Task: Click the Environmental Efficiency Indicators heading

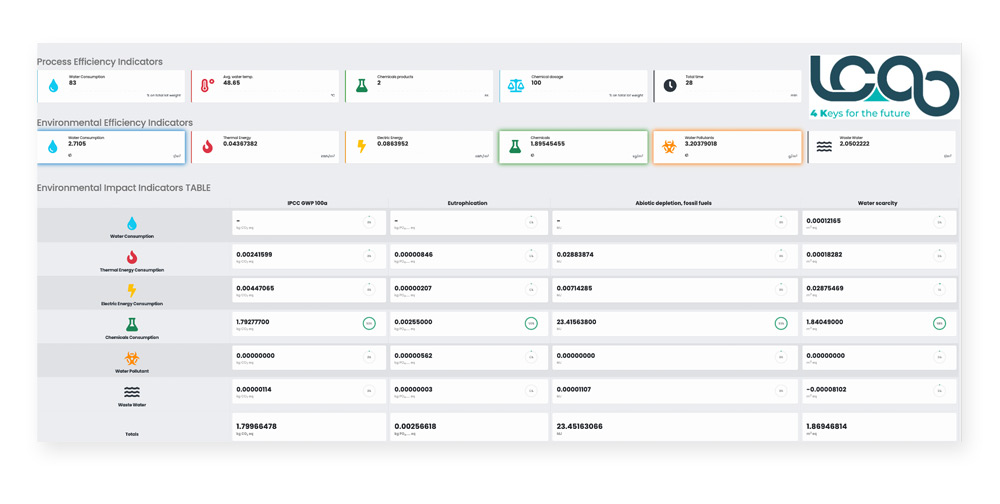Action: pos(115,122)
